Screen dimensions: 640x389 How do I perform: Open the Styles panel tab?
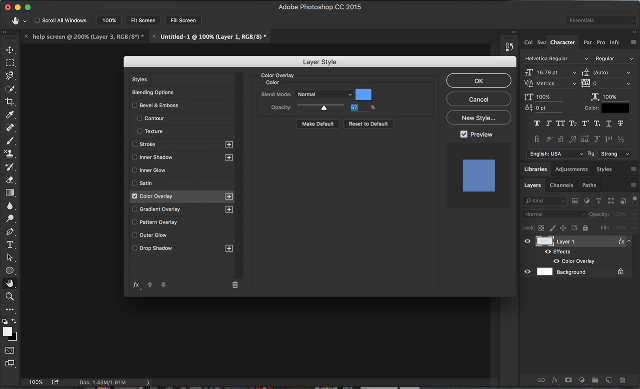[x=604, y=169]
